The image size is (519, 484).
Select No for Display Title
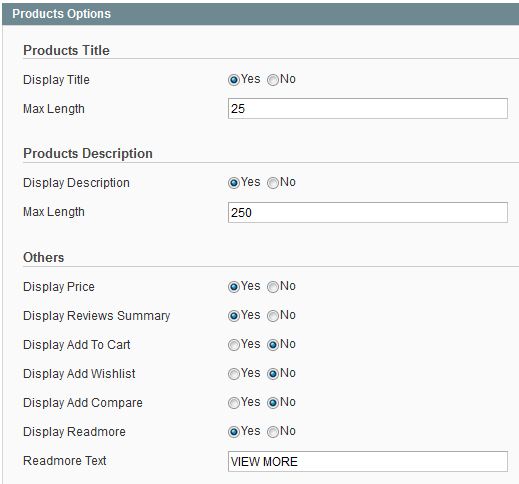(273, 80)
